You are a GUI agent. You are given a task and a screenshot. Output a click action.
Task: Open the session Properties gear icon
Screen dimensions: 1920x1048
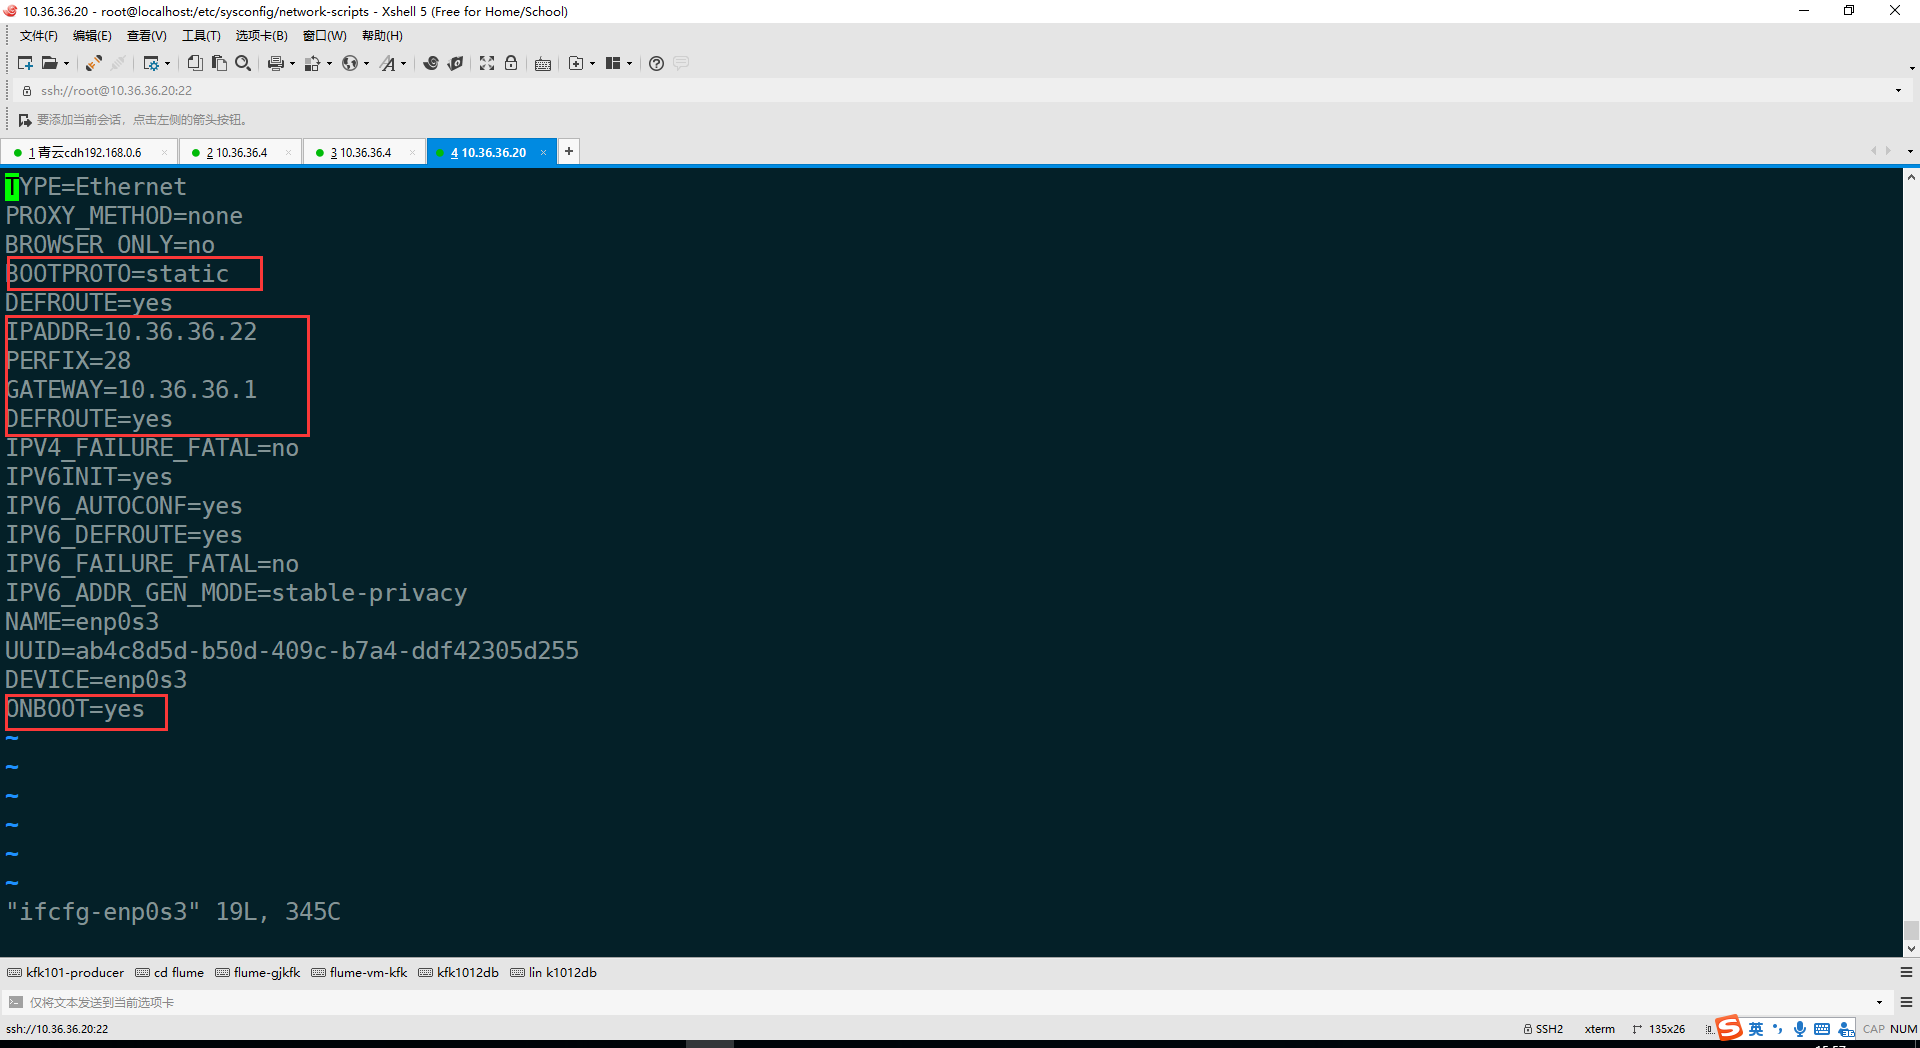tap(151, 63)
